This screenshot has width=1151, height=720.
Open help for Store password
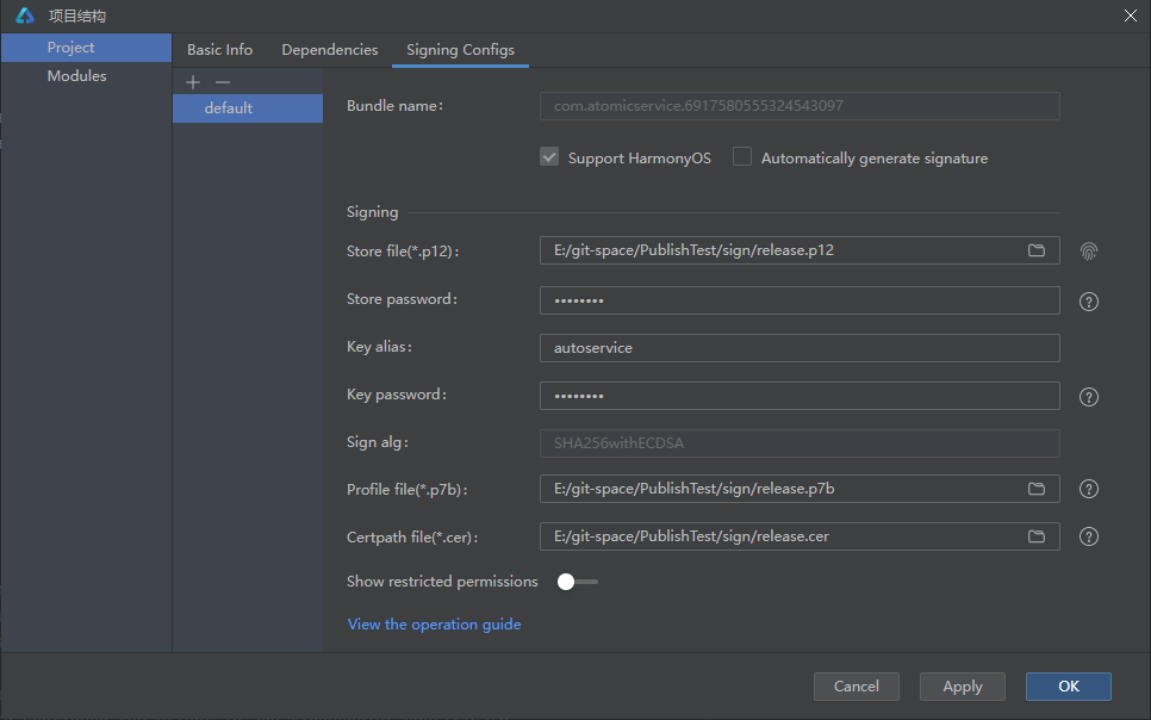(1089, 301)
